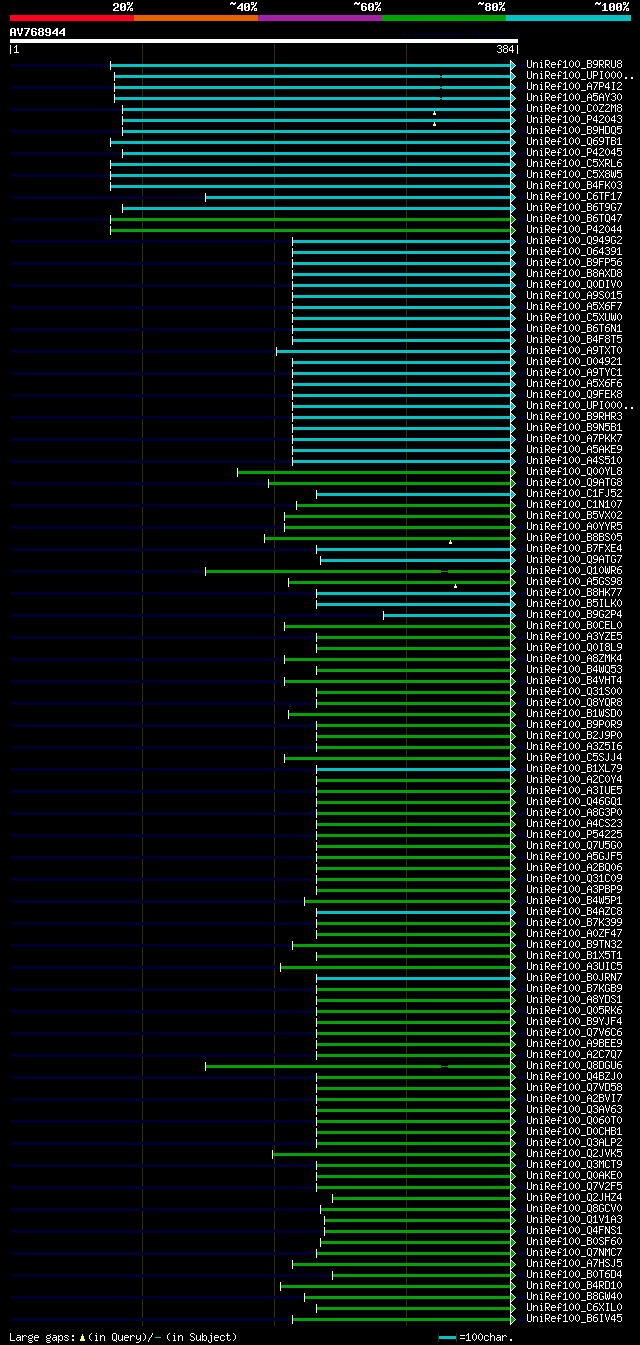This screenshot has width=640, height=1345.
Task: Select the UniRef100_B9RHR3 label
Action: [574, 417]
